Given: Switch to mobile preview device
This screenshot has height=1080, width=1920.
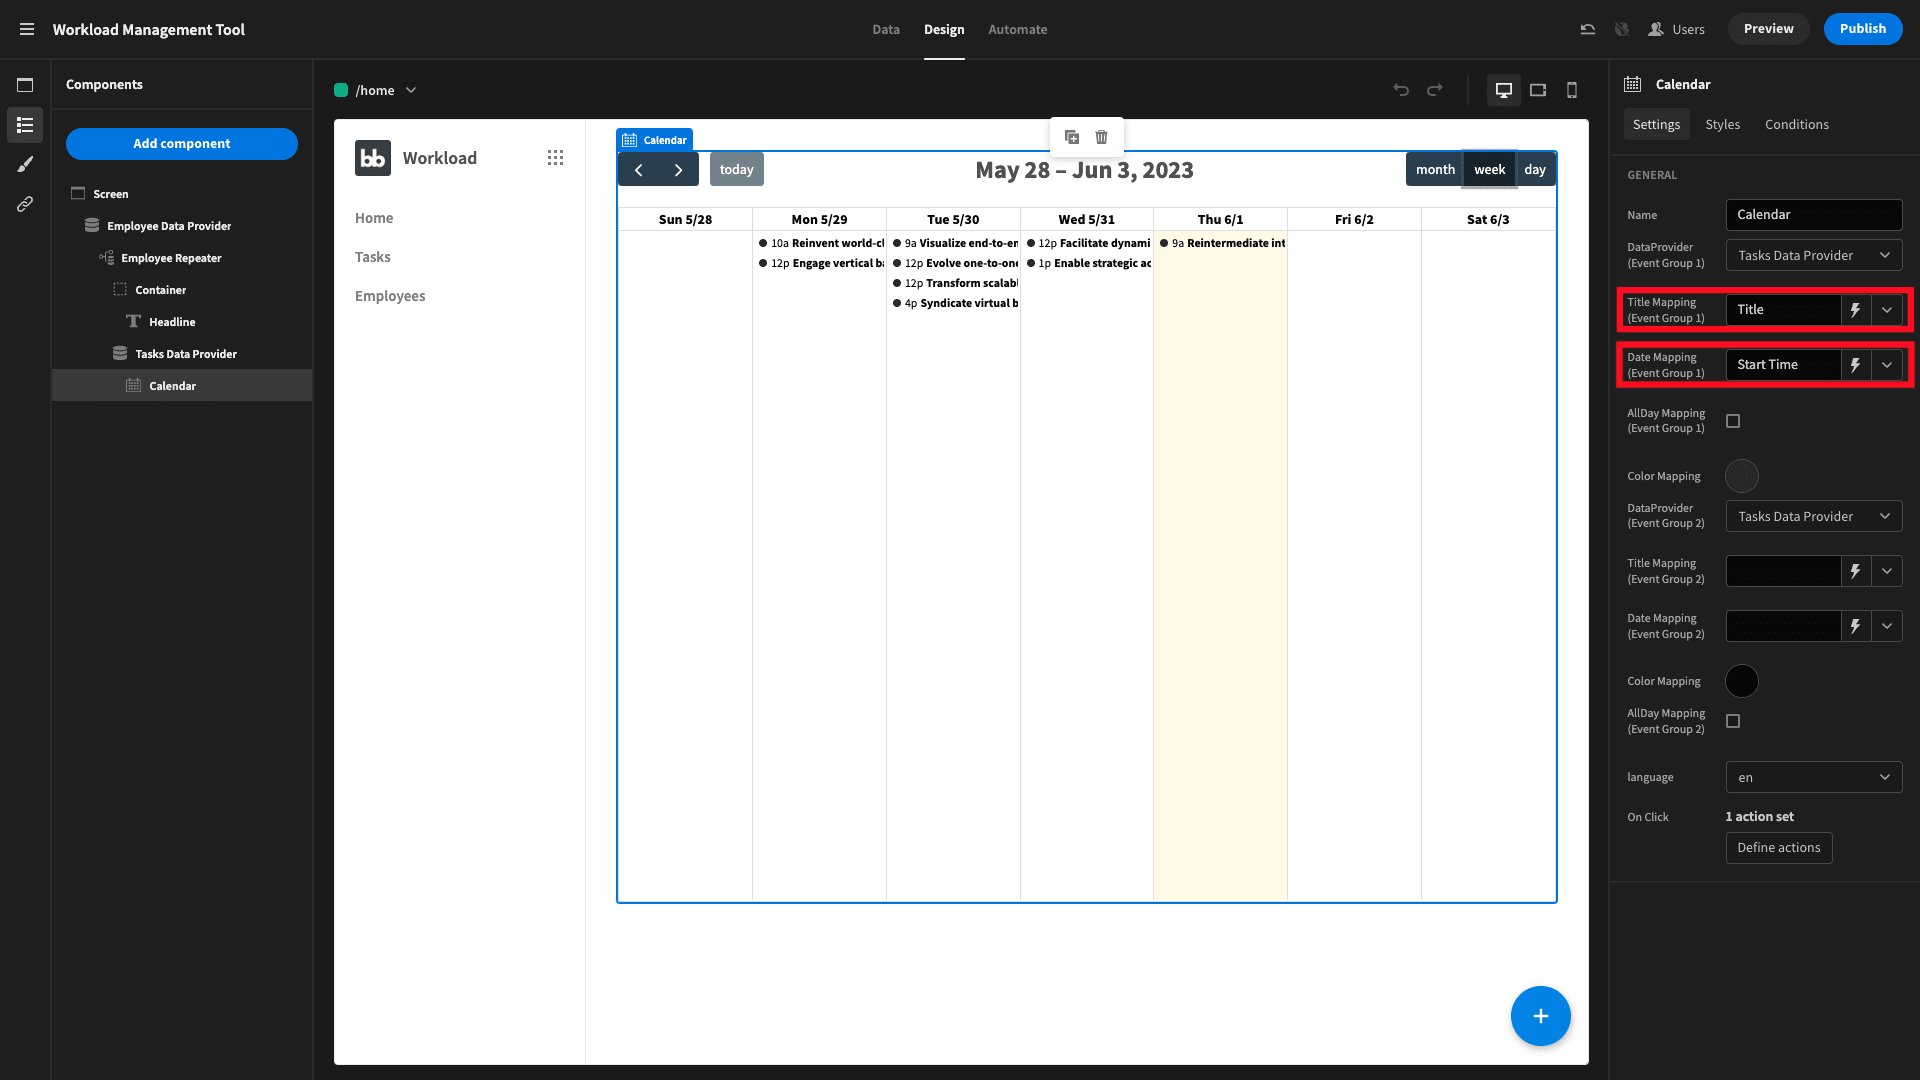Looking at the screenshot, I should coord(1572,90).
